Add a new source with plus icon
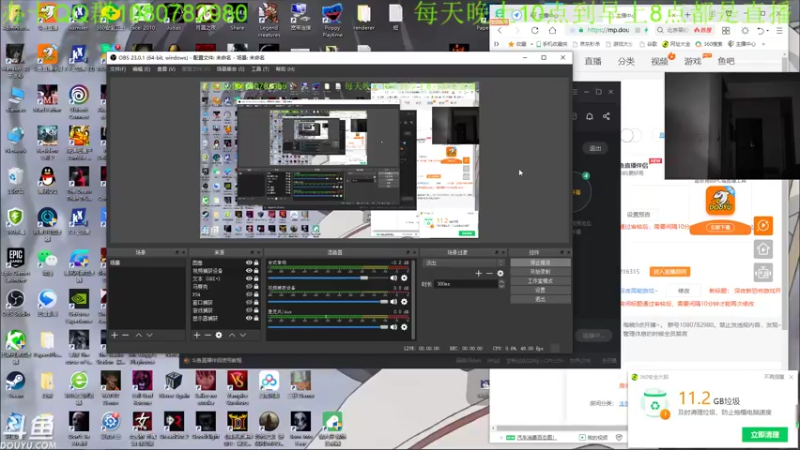Screen dimensions: 800x450 pos(197,335)
